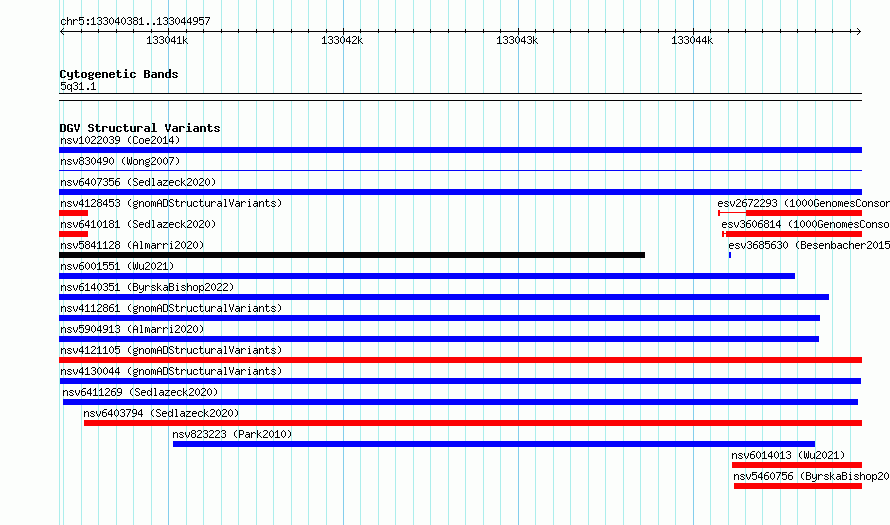The width and height of the screenshot is (890, 525).
Task: Open nsv4130044 (gnomADStructuralVariants) label
Action: pos(171,371)
